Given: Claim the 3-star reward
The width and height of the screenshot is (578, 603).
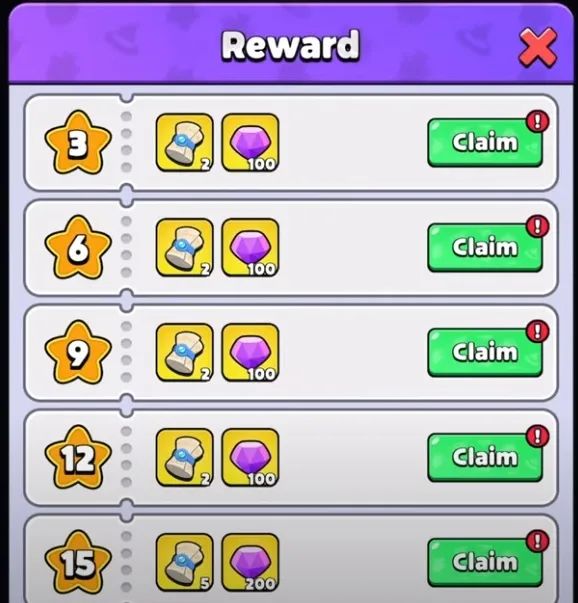Looking at the screenshot, I should pos(485,143).
